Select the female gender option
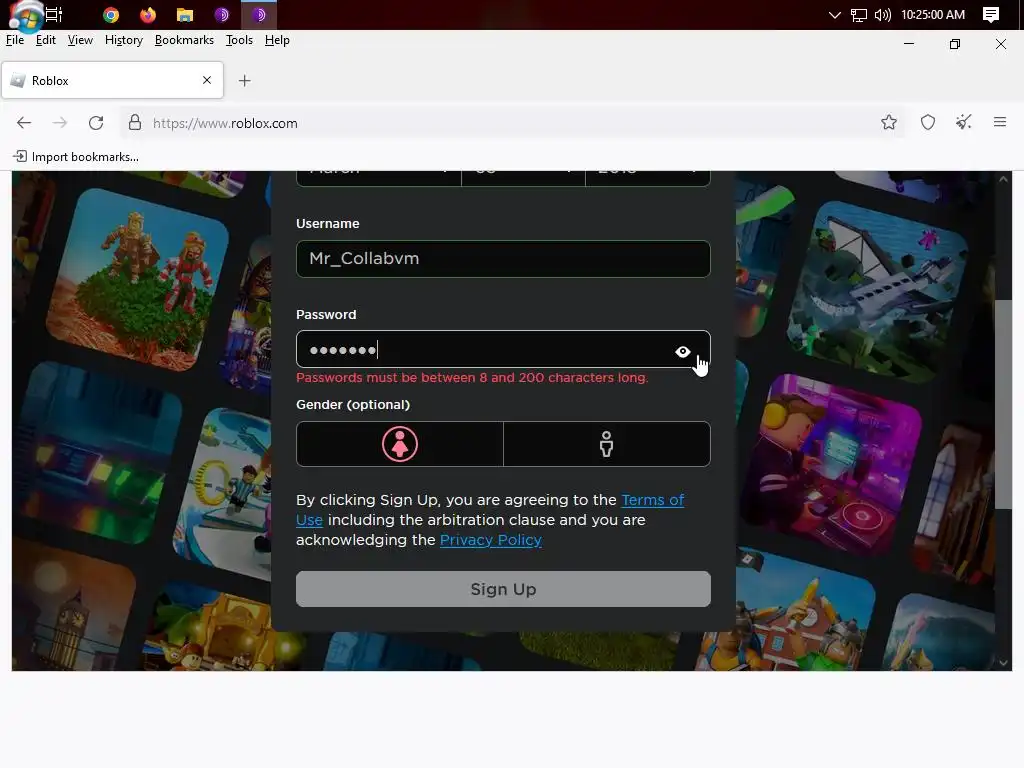 click(x=400, y=444)
